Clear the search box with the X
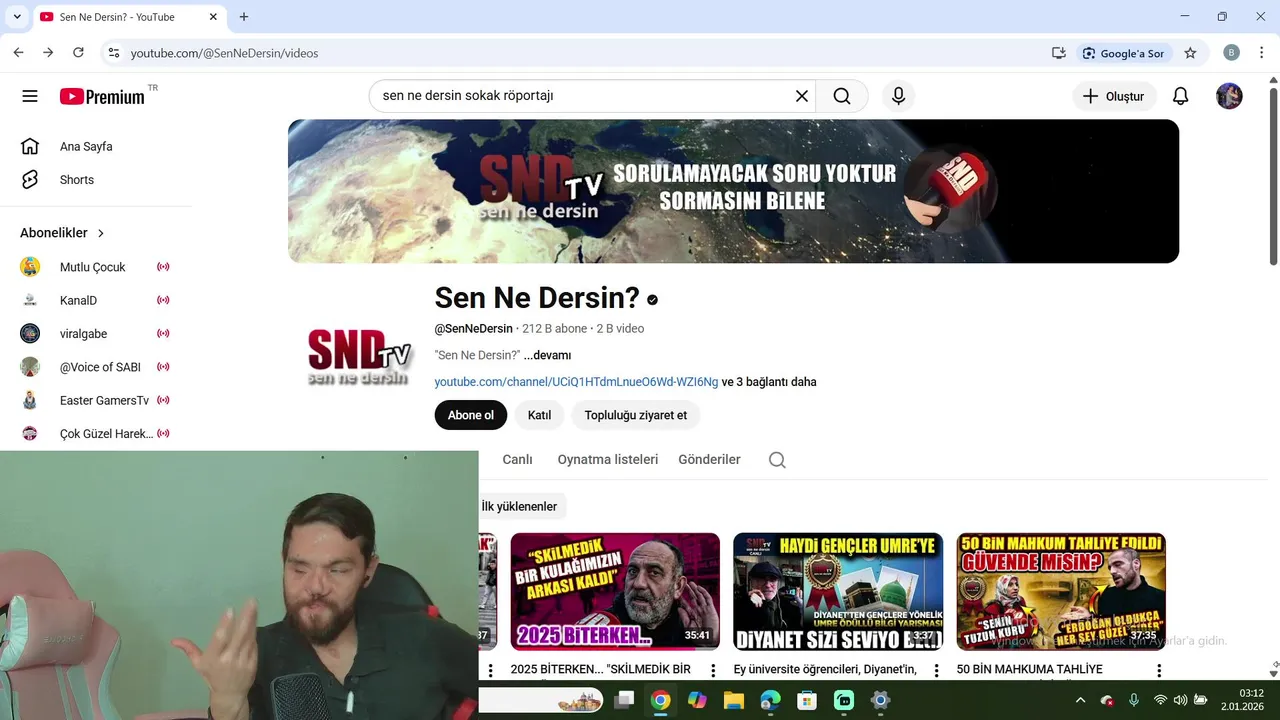This screenshot has height=720, width=1280. click(x=801, y=96)
